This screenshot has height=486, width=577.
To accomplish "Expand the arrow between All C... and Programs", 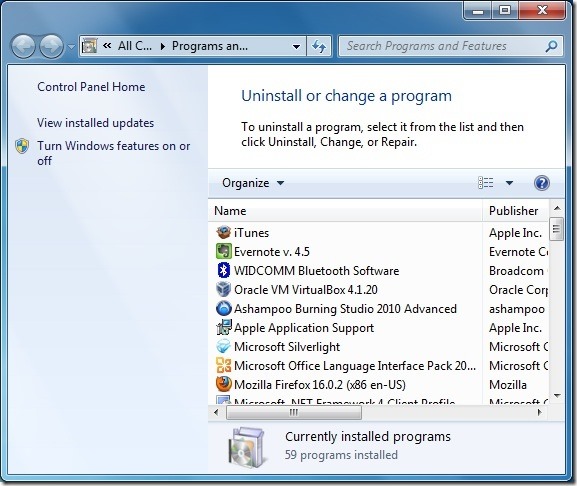I will click(163, 46).
